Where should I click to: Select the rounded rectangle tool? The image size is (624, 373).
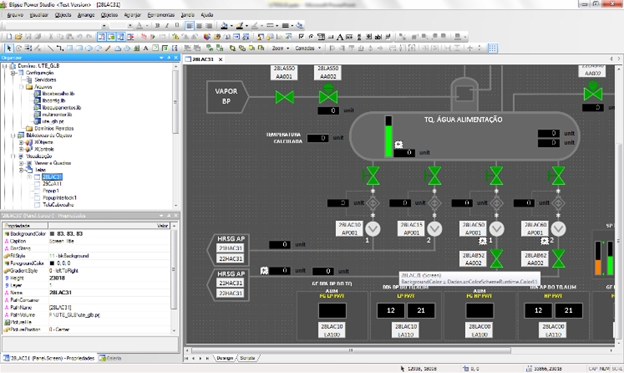79,48
